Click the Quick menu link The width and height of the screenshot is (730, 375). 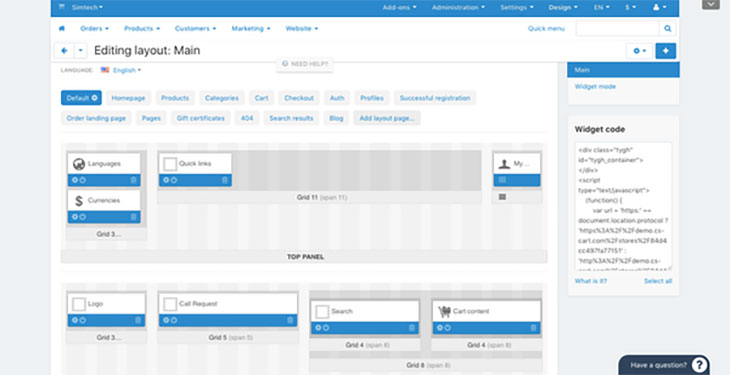pos(546,28)
